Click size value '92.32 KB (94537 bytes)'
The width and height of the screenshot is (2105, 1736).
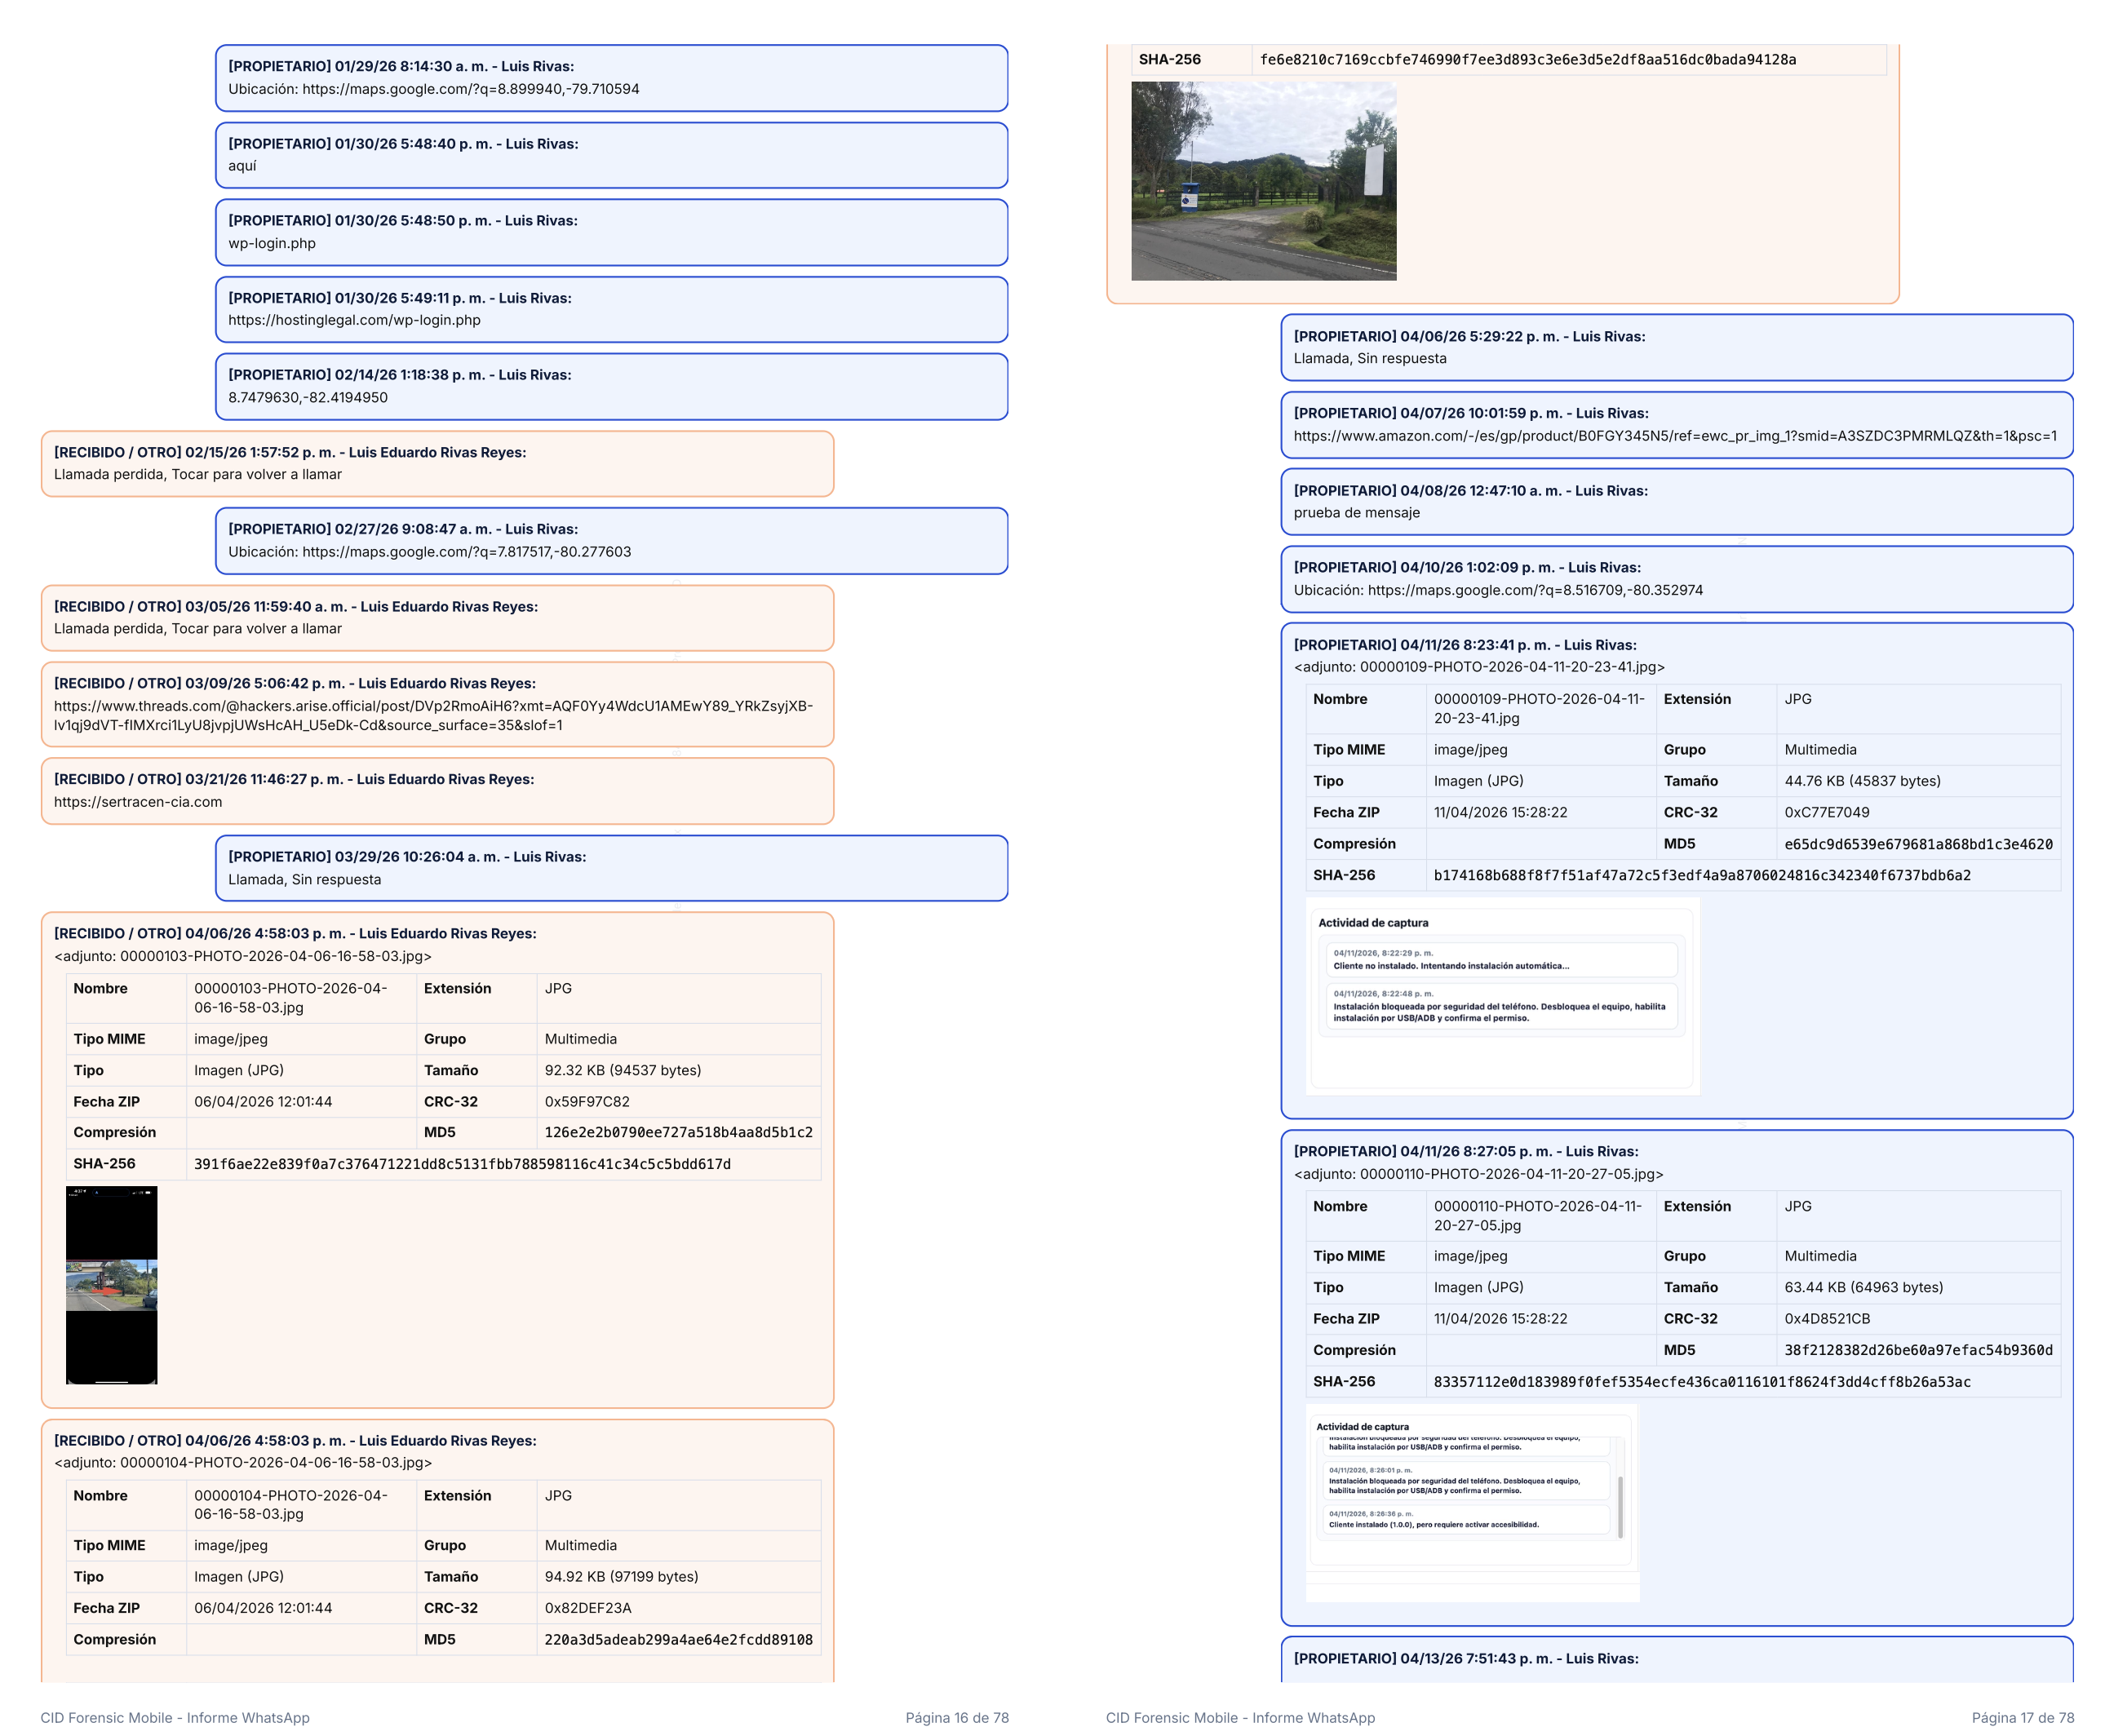623,1070
